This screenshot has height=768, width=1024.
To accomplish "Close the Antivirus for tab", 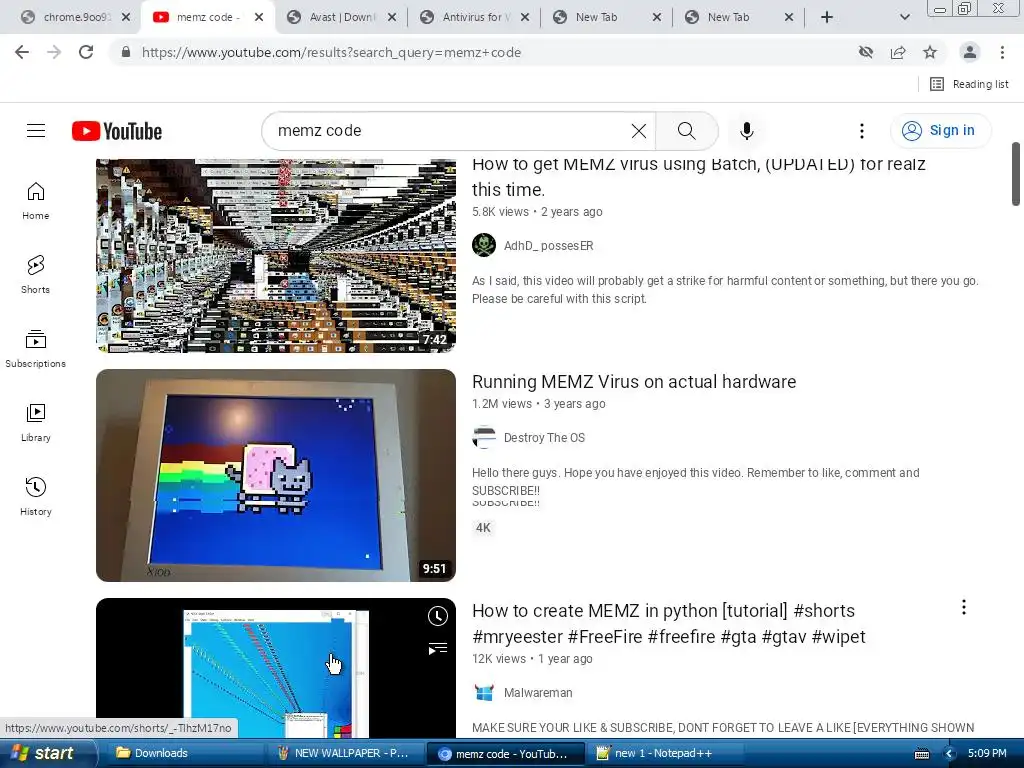I will (525, 17).
